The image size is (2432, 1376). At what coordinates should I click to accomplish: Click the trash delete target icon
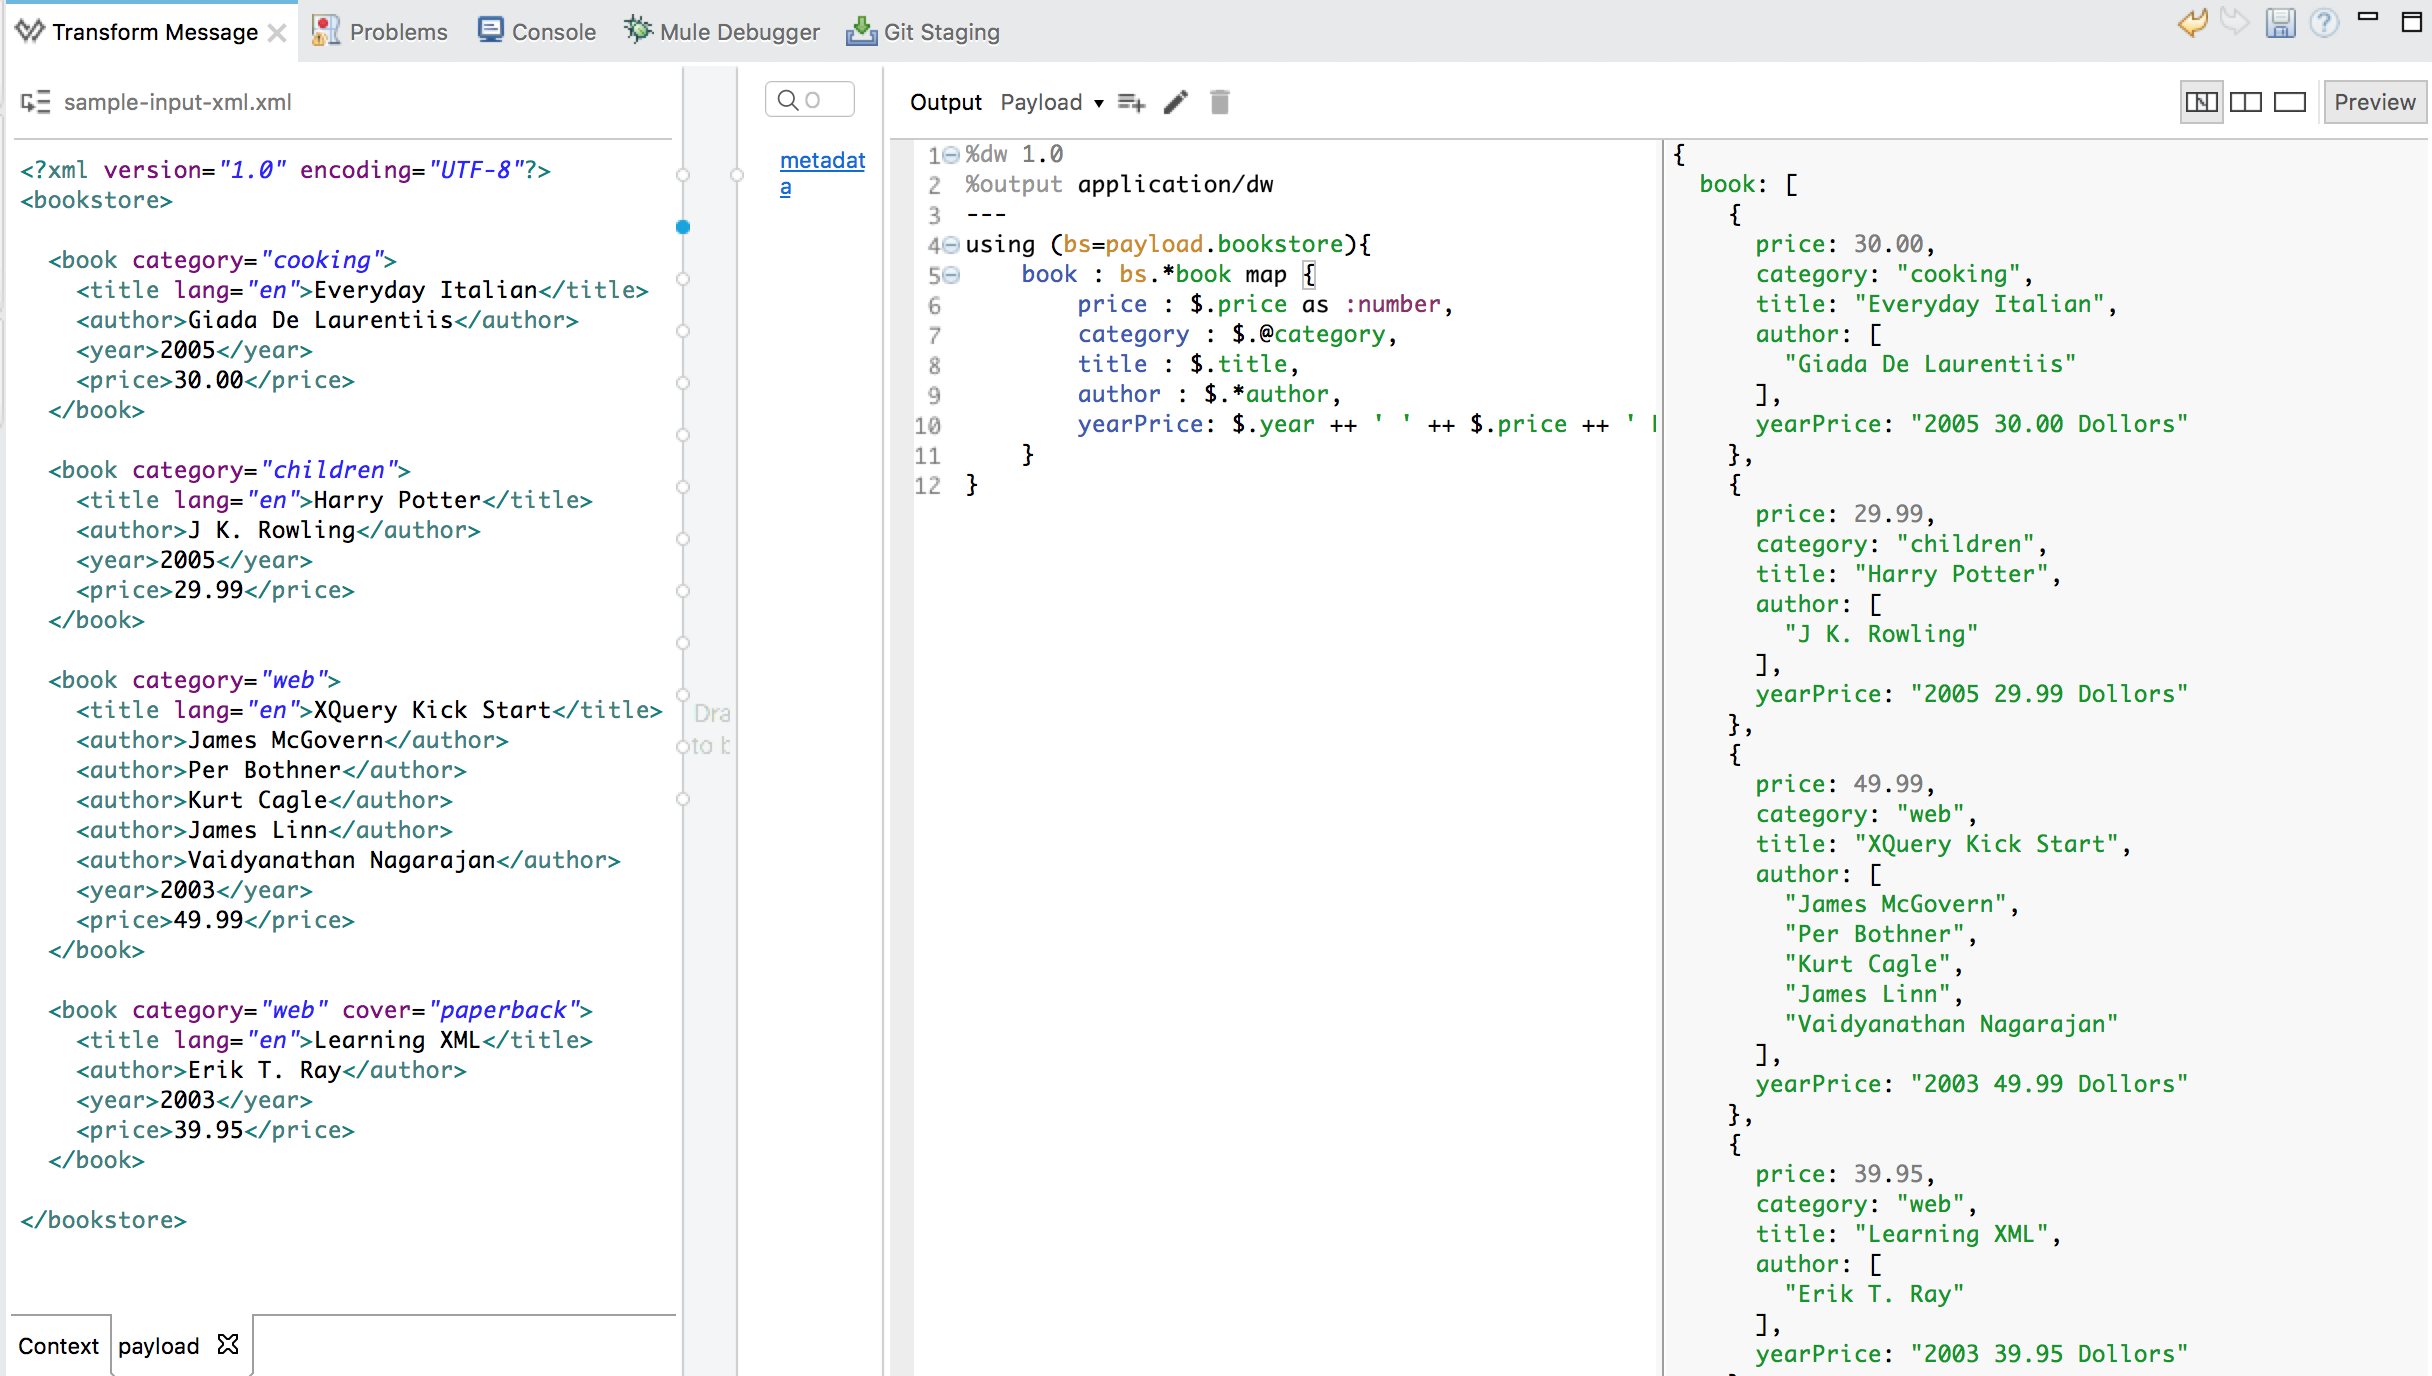1219,102
